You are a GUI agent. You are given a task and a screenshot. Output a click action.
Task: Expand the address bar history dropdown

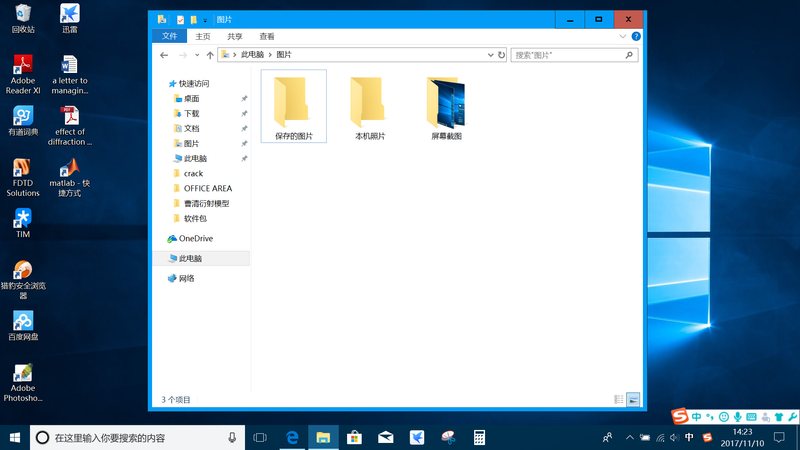point(489,55)
